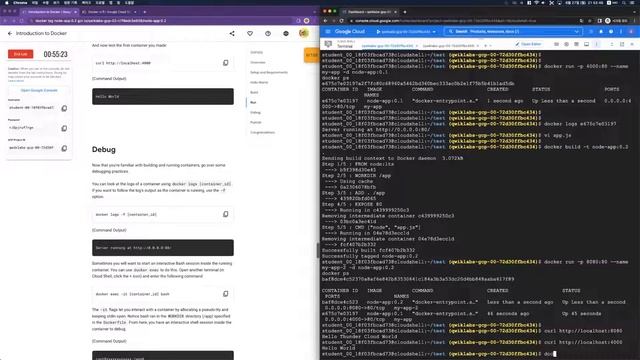This screenshot has height=360, width=640.
Task: Click the Learn more link under Caution
Action: (x=16, y=80)
